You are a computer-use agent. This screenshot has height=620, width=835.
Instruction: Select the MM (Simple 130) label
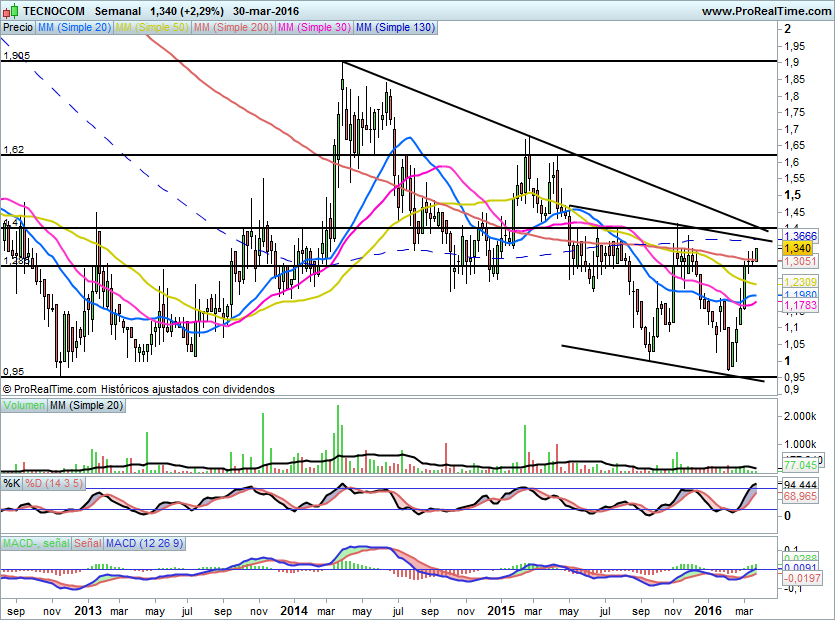395,28
